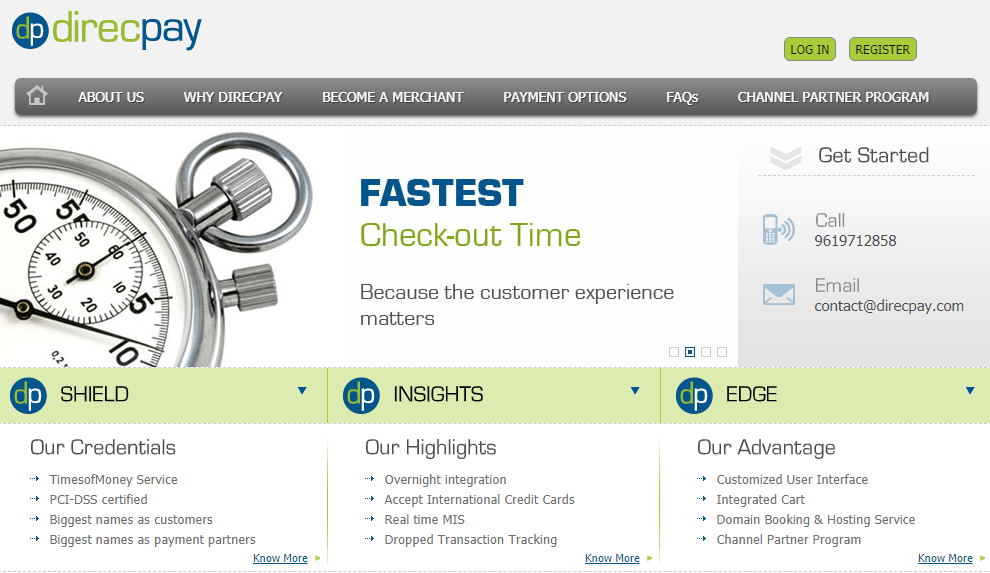Click Biggest names as payment partners
This screenshot has width=990, height=573.
(x=153, y=540)
